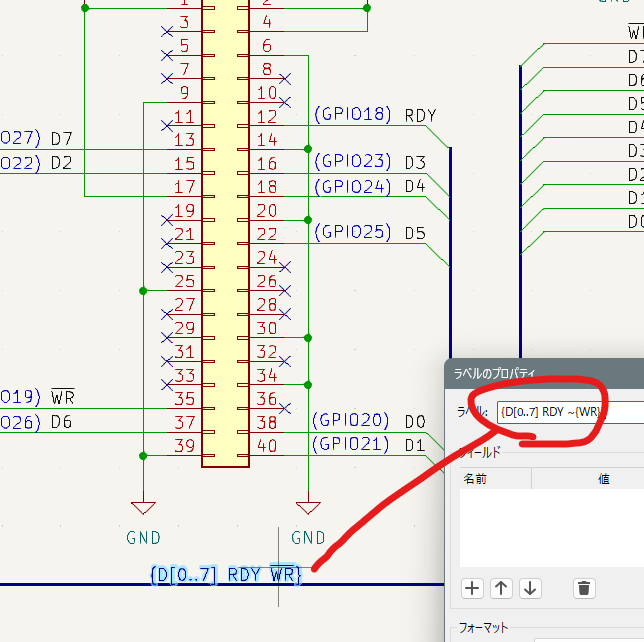The height and width of the screenshot is (642, 644).
Task: Click the 値 column header
Action: (x=604, y=479)
